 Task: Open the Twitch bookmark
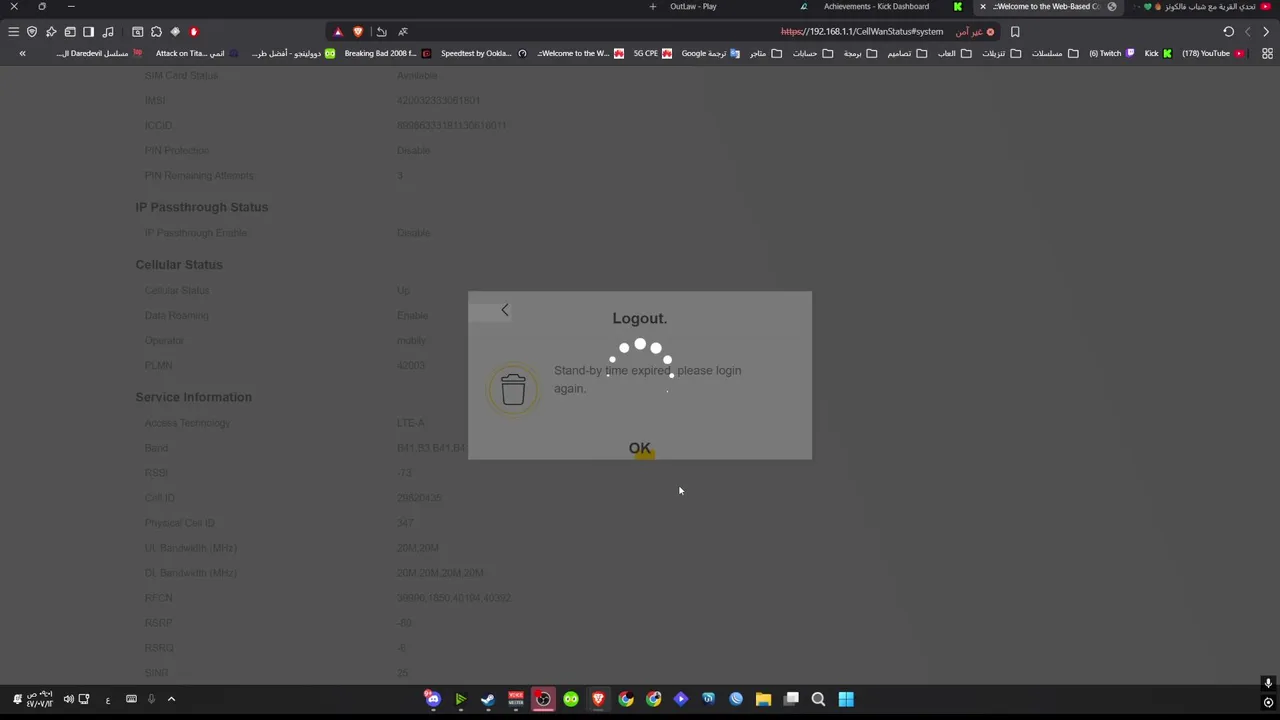coord(1111,54)
